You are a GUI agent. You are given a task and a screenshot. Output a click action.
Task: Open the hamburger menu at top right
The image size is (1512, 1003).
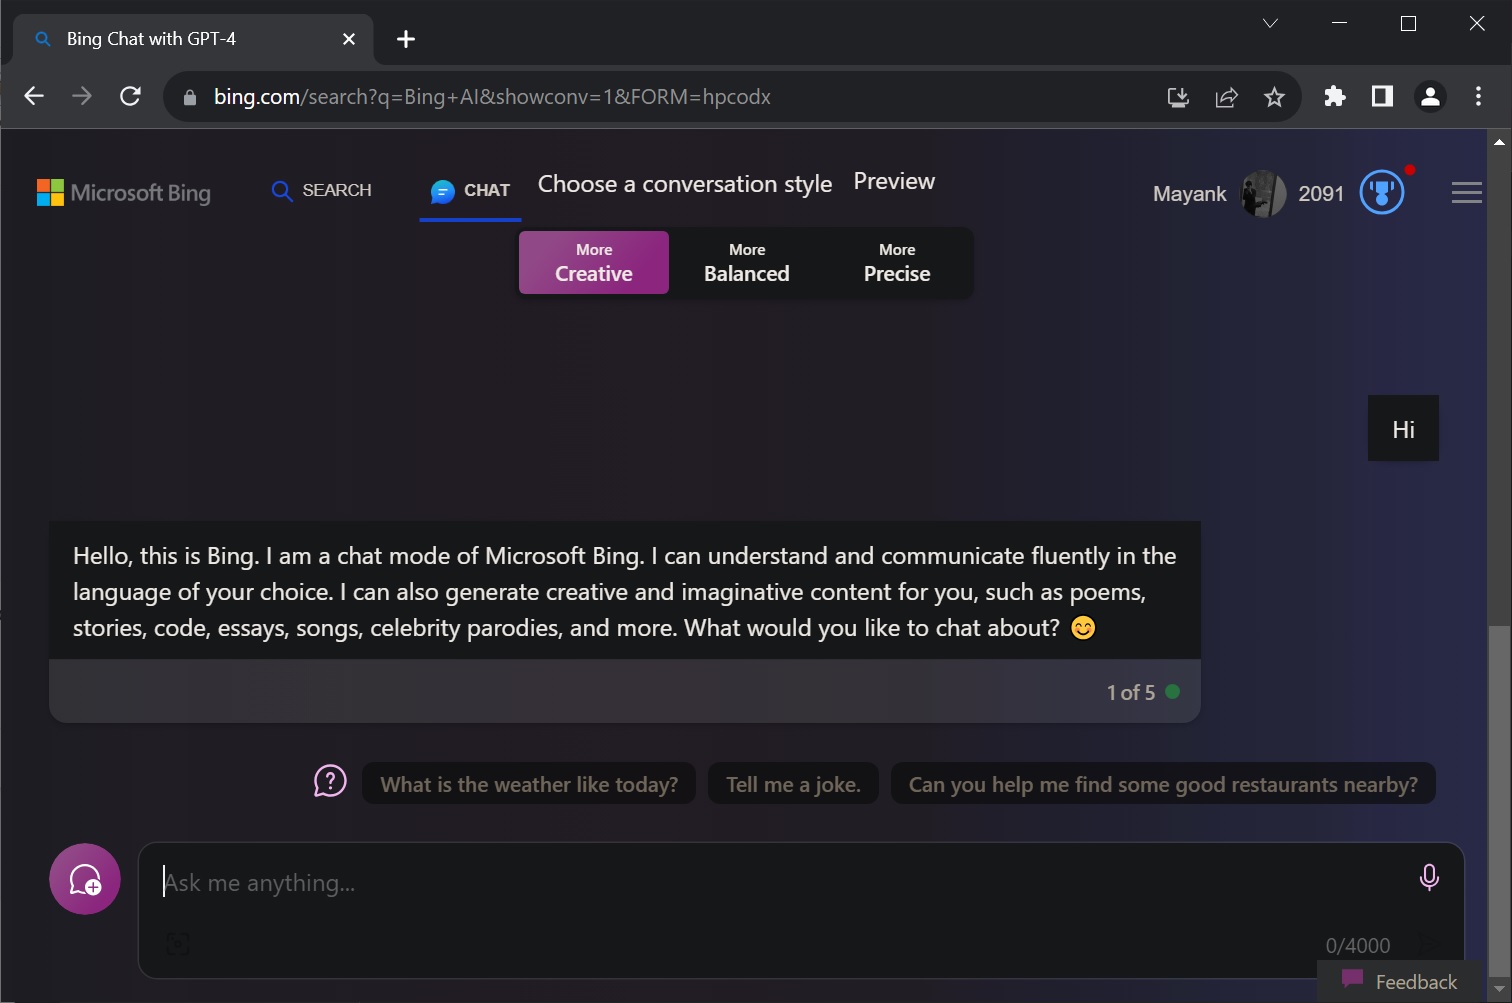click(x=1466, y=192)
